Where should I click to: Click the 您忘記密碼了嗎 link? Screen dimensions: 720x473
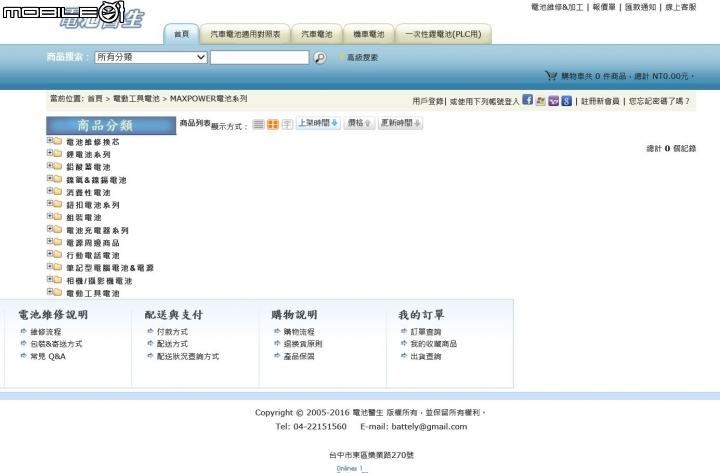point(659,101)
